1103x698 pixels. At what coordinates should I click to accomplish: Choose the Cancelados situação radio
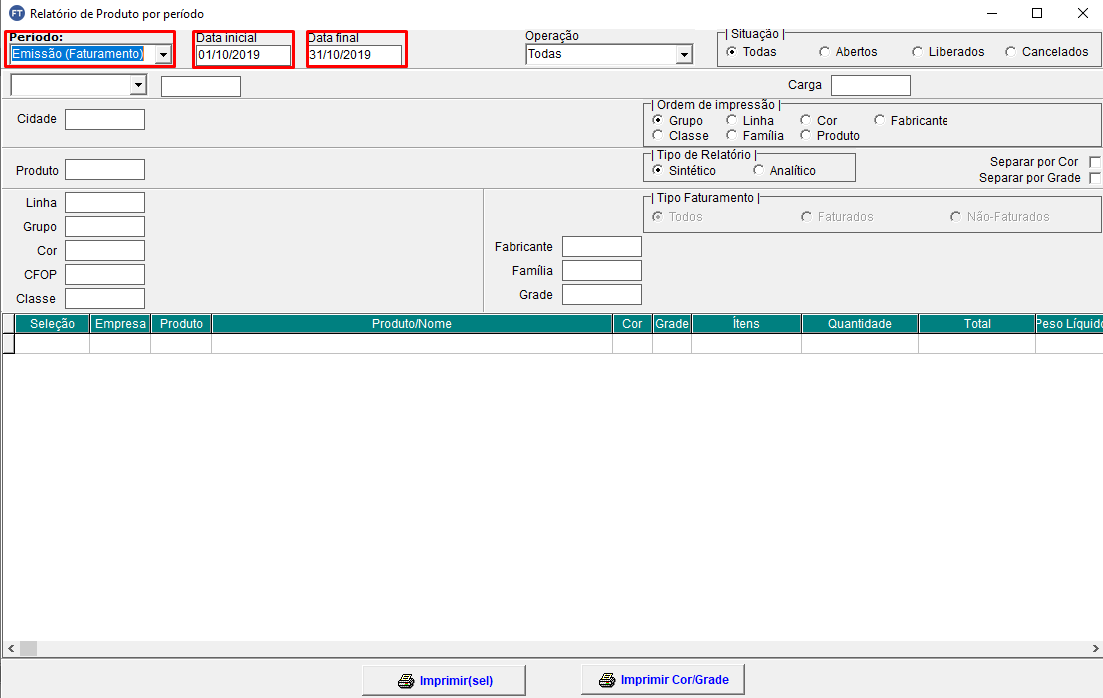1010,51
